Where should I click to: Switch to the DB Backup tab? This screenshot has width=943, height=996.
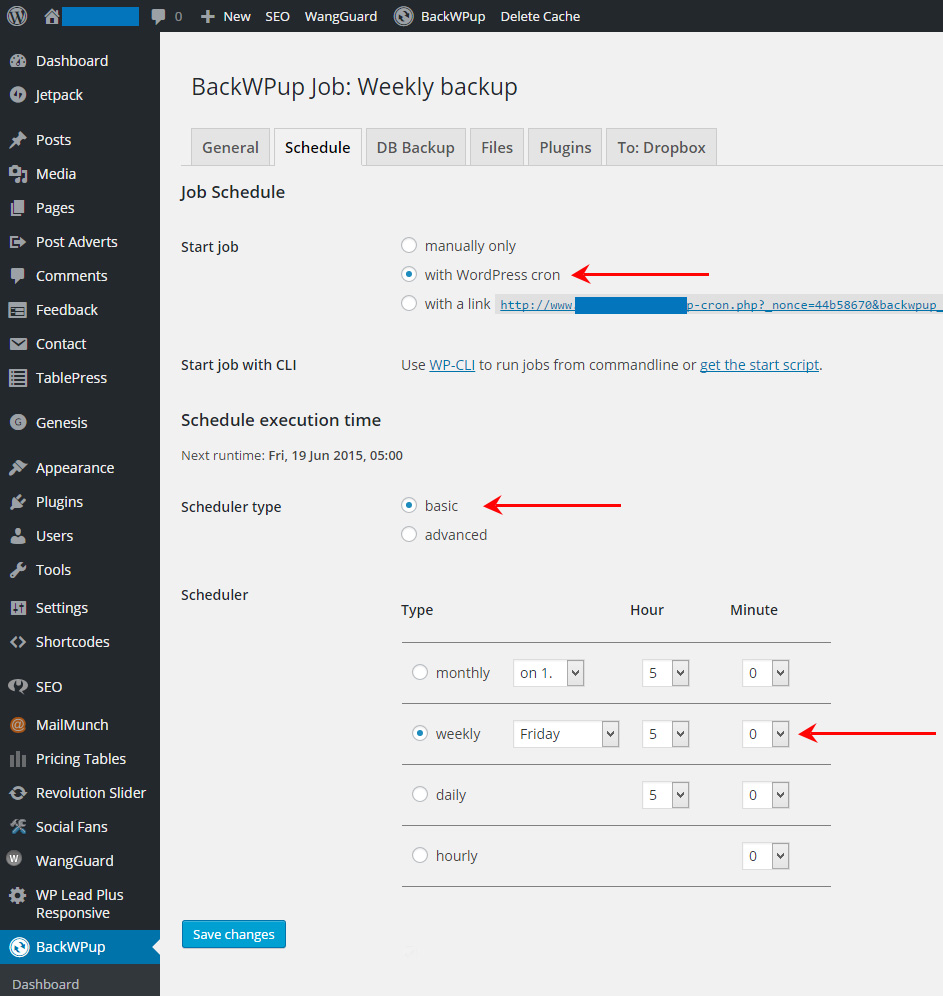(x=415, y=146)
